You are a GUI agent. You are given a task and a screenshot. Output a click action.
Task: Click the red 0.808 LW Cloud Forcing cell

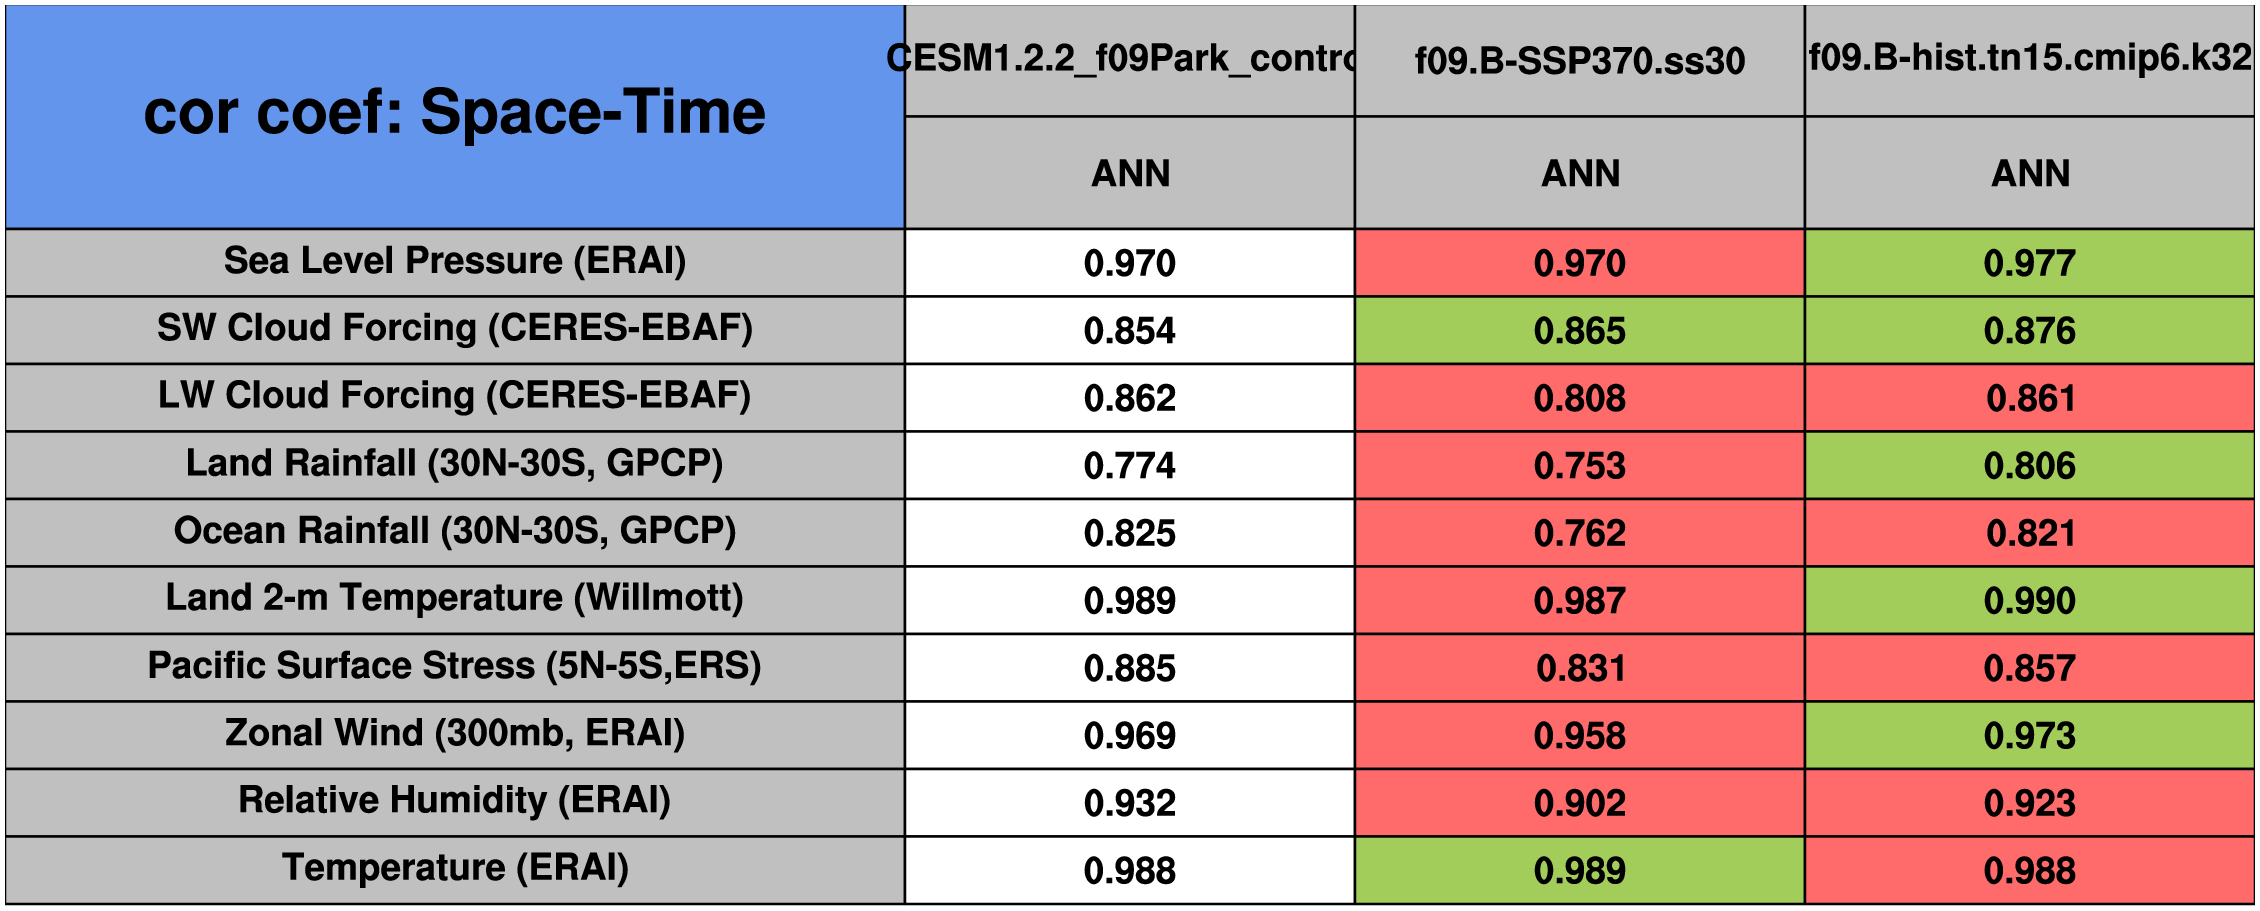(x=1580, y=398)
